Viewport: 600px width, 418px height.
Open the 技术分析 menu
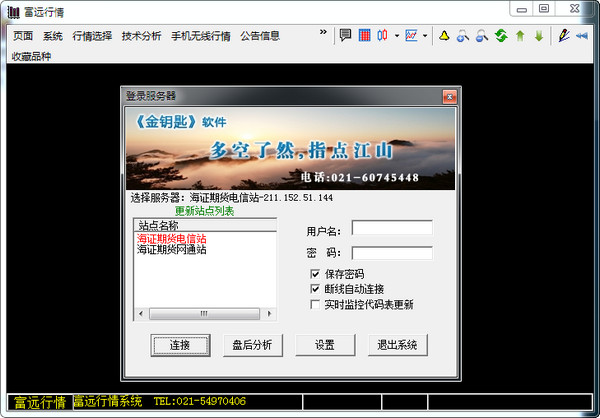142,36
